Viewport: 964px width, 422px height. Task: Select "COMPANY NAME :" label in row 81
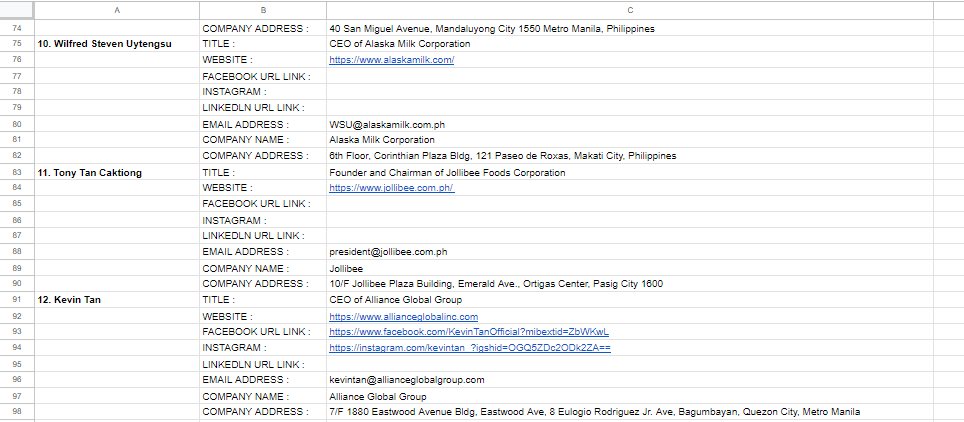263,140
